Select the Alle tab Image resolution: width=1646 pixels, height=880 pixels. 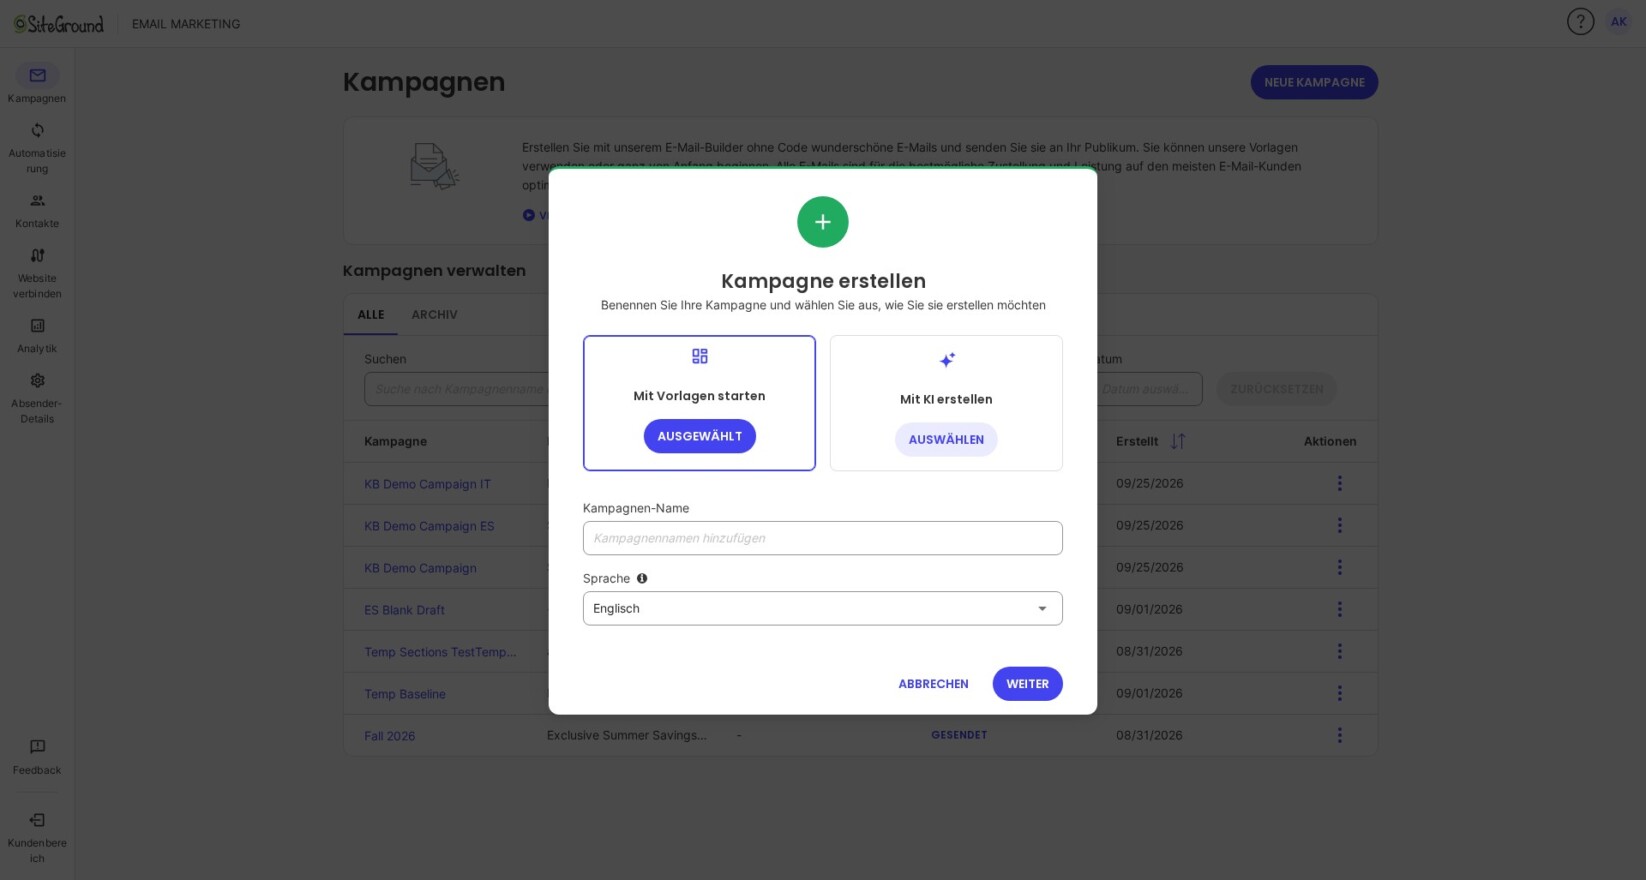point(371,315)
